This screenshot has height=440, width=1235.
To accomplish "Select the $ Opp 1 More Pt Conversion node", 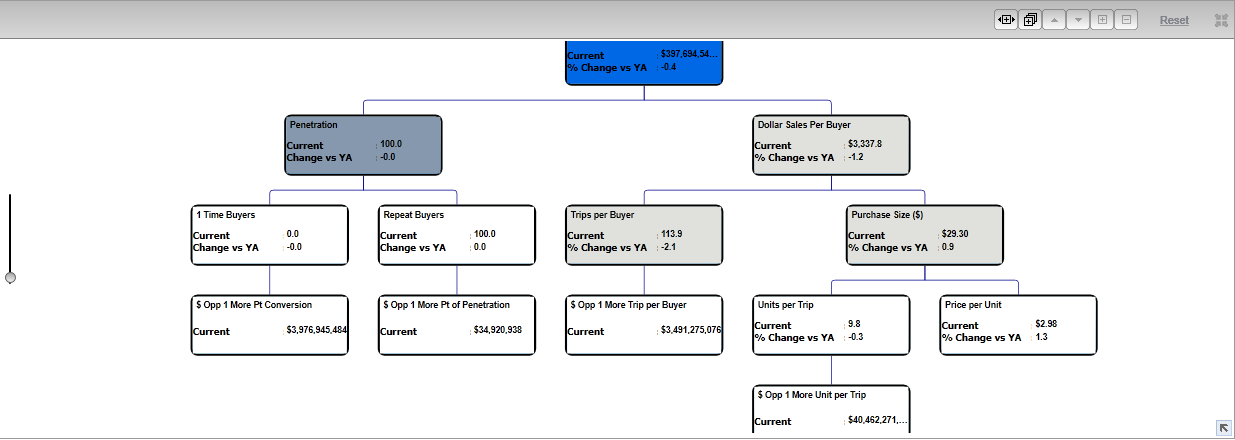I will 269,325.
